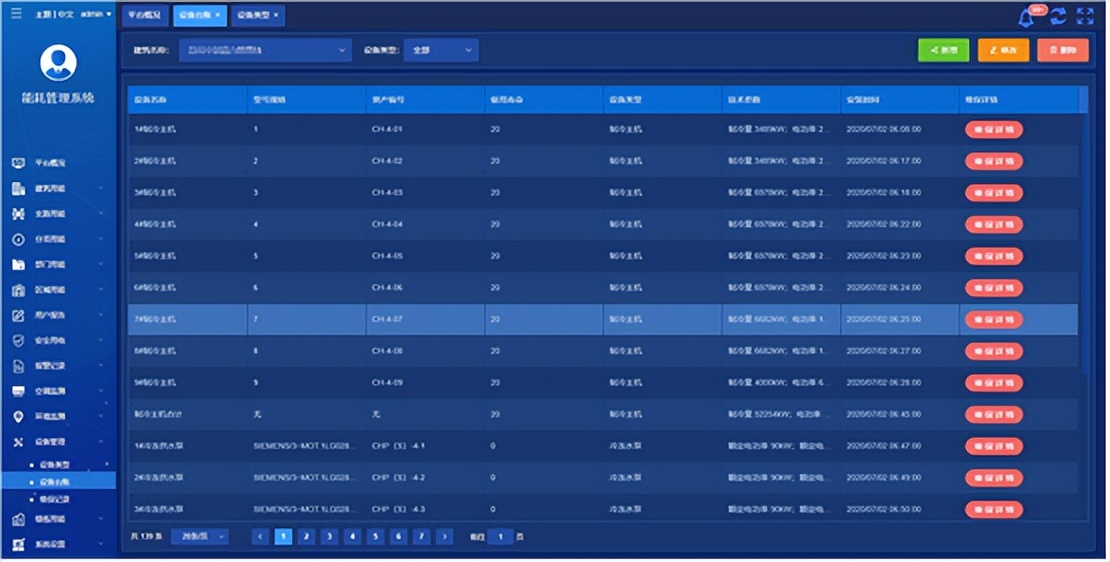
Task: Open the device type dropdown filter
Action: coord(440,50)
